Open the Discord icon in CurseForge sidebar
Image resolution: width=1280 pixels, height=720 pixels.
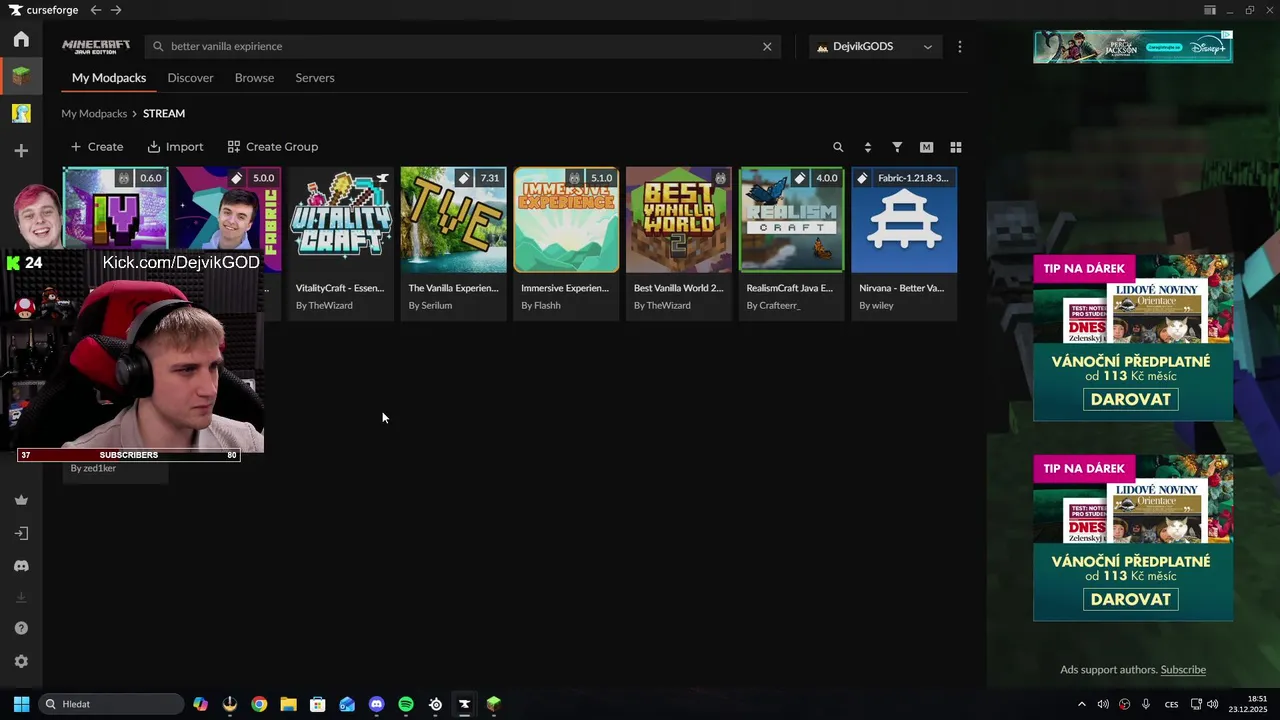click(x=21, y=566)
